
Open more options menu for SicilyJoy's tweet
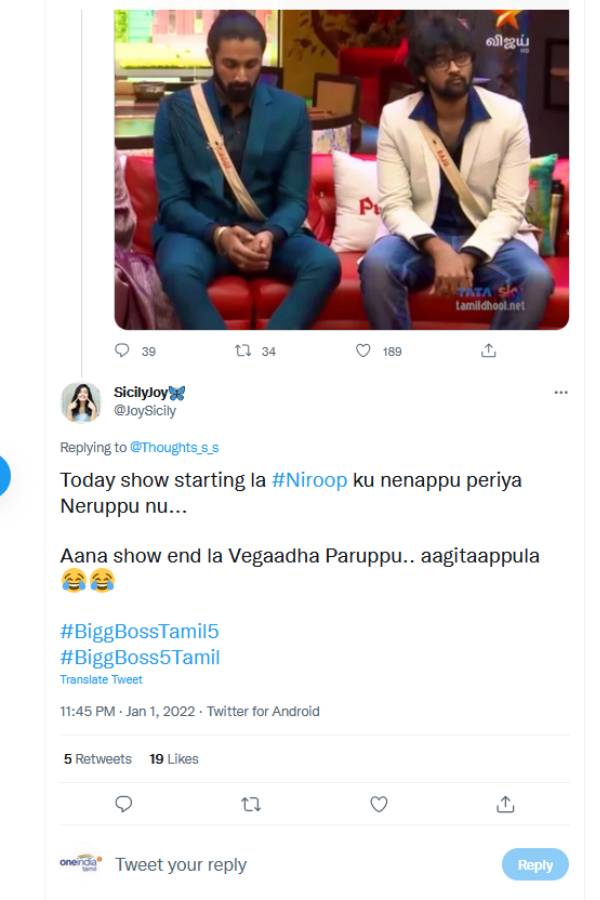(561, 393)
